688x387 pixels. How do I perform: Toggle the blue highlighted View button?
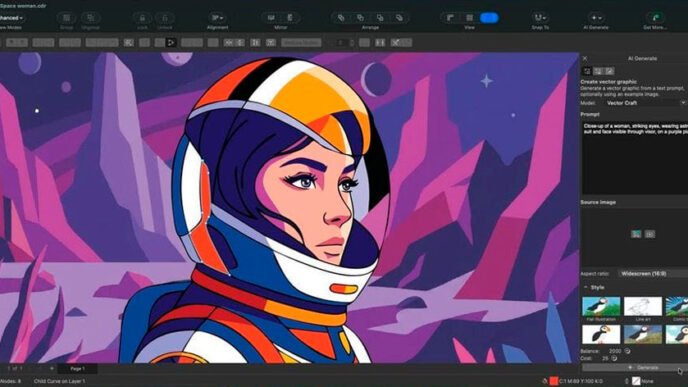click(489, 18)
